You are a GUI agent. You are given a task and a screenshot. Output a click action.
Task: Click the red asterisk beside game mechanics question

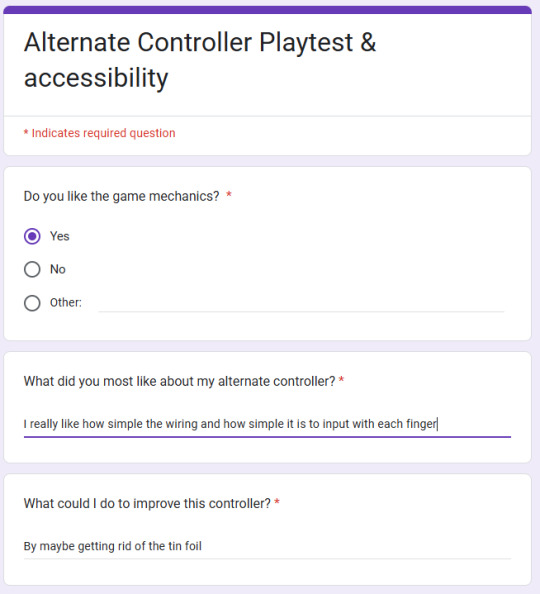pyautogui.click(x=229, y=195)
